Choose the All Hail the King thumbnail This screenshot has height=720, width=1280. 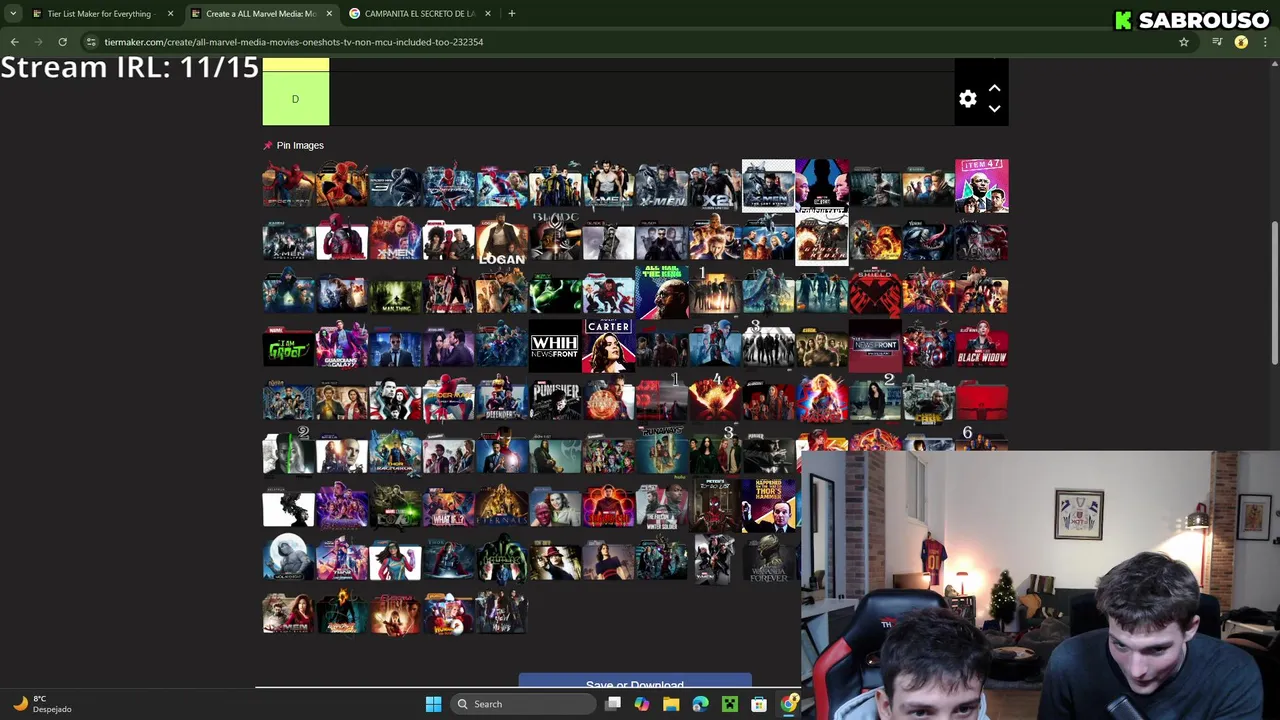pos(662,293)
